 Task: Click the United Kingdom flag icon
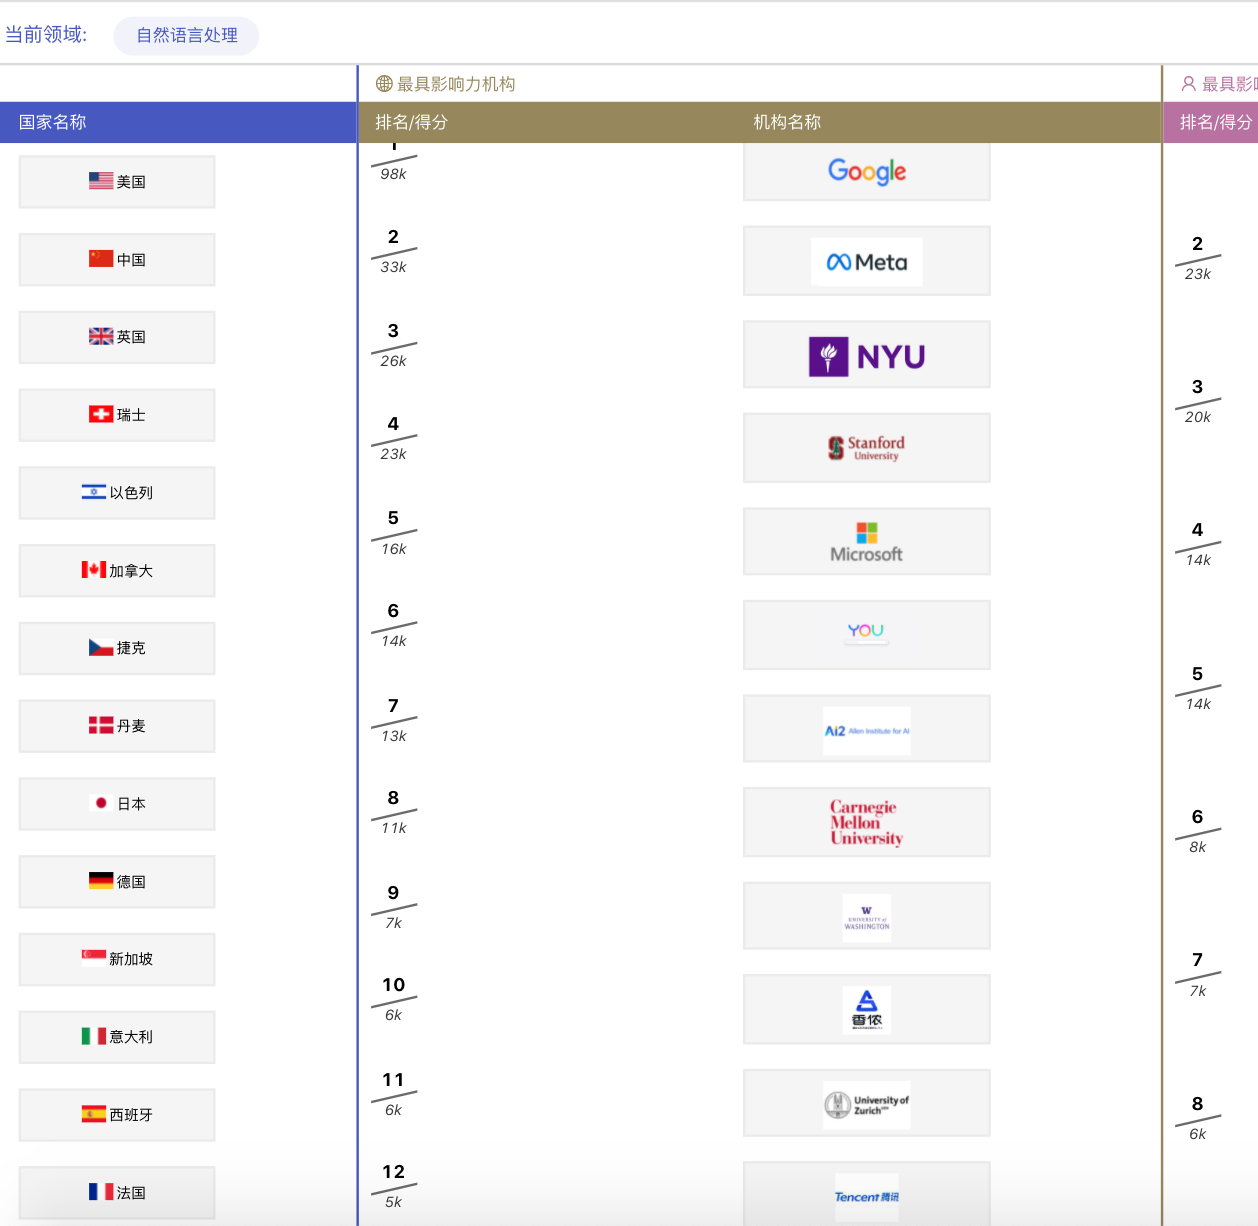click(x=101, y=337)
